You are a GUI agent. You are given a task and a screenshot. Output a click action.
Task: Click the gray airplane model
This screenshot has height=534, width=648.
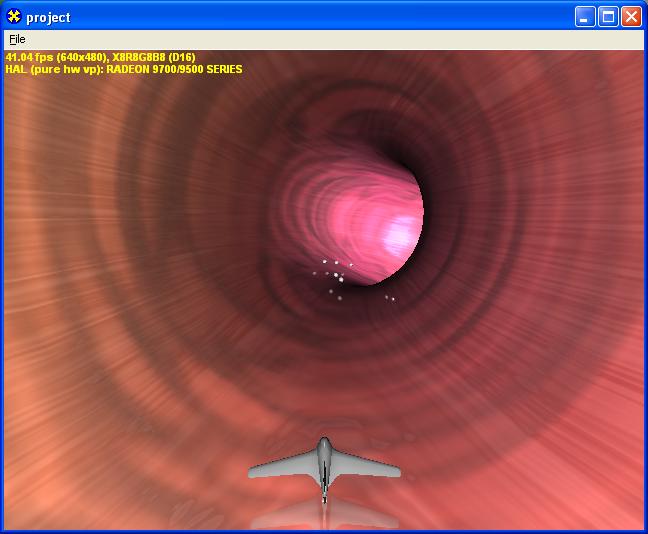(324, 469)
